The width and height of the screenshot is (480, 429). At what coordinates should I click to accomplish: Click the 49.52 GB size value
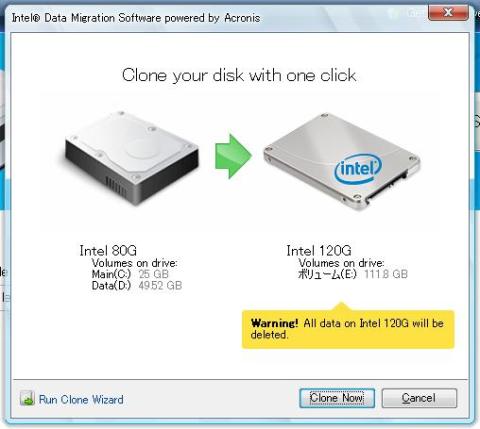point(160,285)
